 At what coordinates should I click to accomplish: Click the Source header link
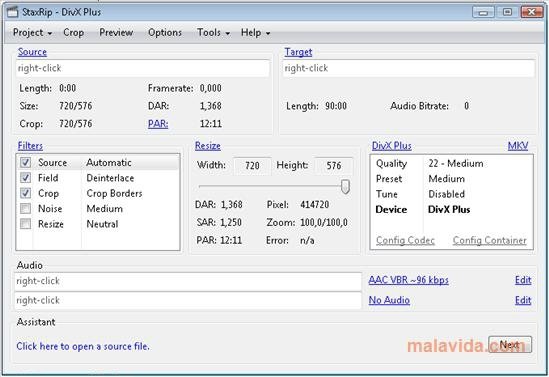[32, 52]
